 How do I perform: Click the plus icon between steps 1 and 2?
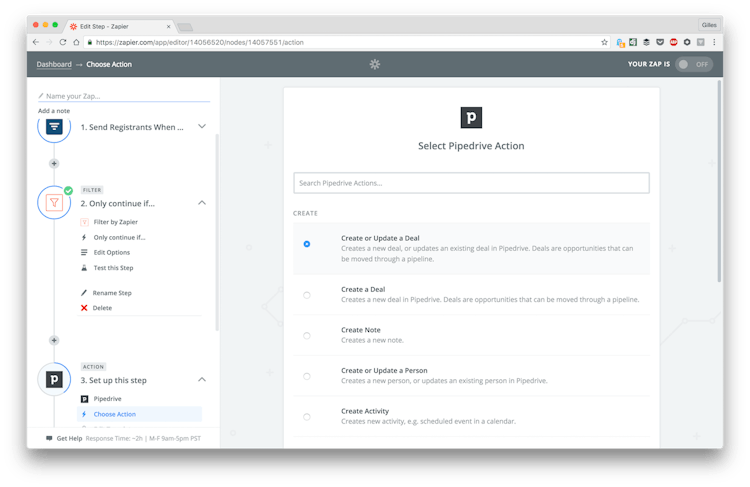(54, 163)
